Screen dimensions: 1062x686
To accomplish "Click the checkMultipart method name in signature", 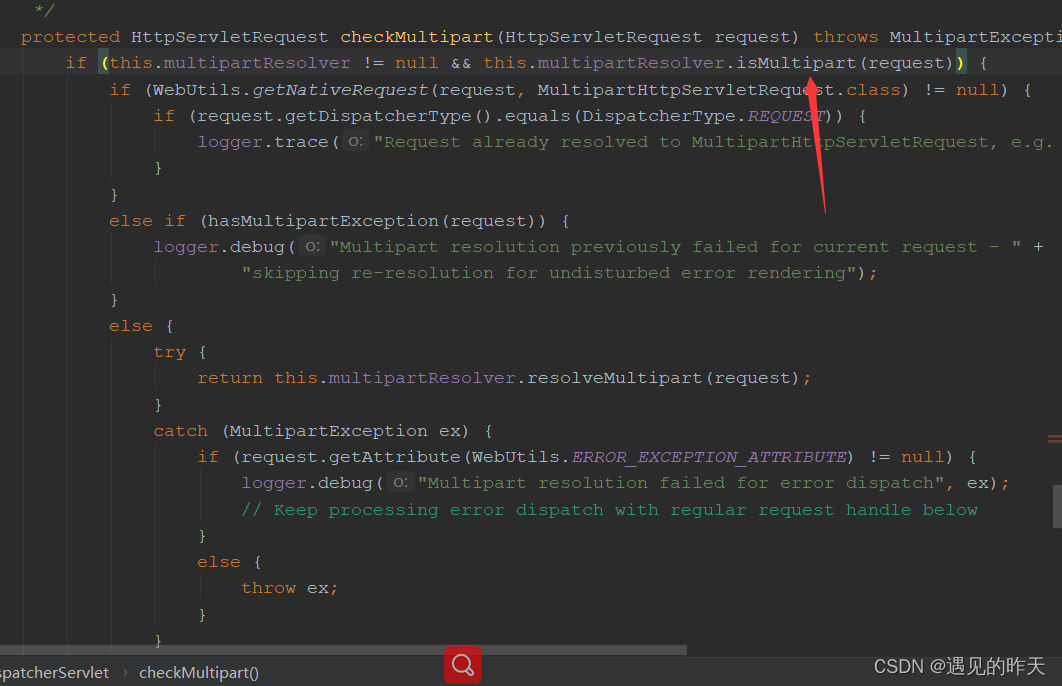I will click(x=417, y=37).
